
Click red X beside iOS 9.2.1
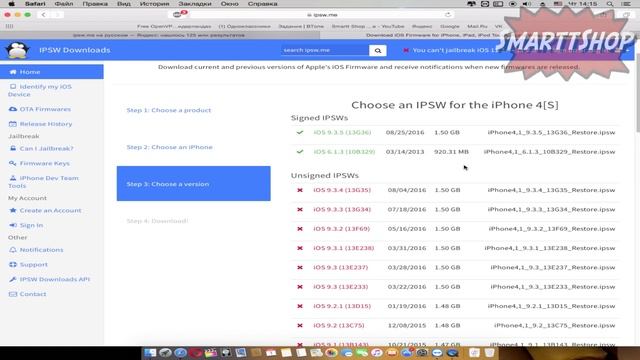(300, 306)
